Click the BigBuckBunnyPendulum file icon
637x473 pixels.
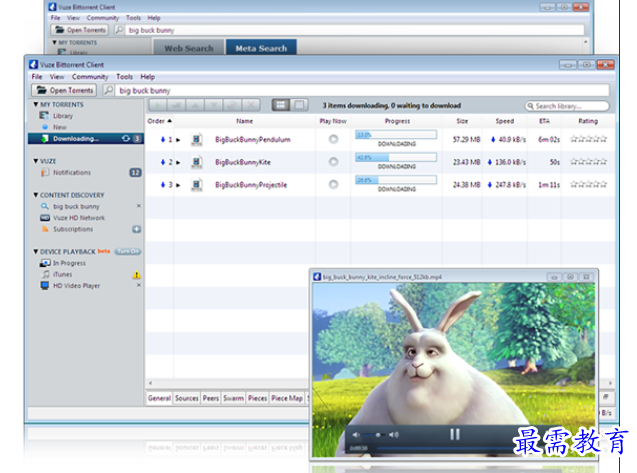coord(197,139)
